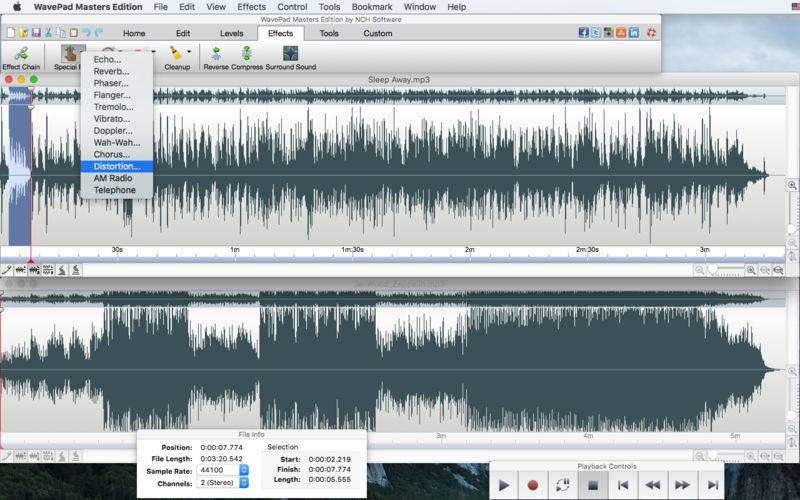Share via the Facebook icon
The image size is (800, 500).
(x=584, y=33)
